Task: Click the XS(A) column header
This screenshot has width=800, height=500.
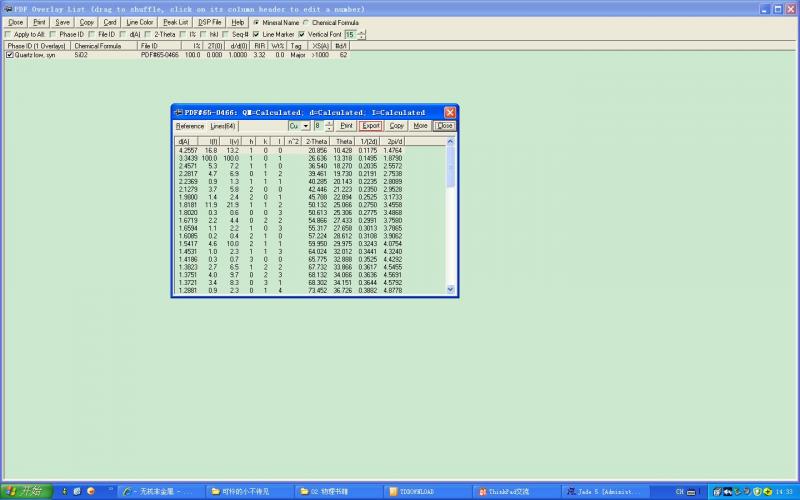Action: (x=320, y=46)
